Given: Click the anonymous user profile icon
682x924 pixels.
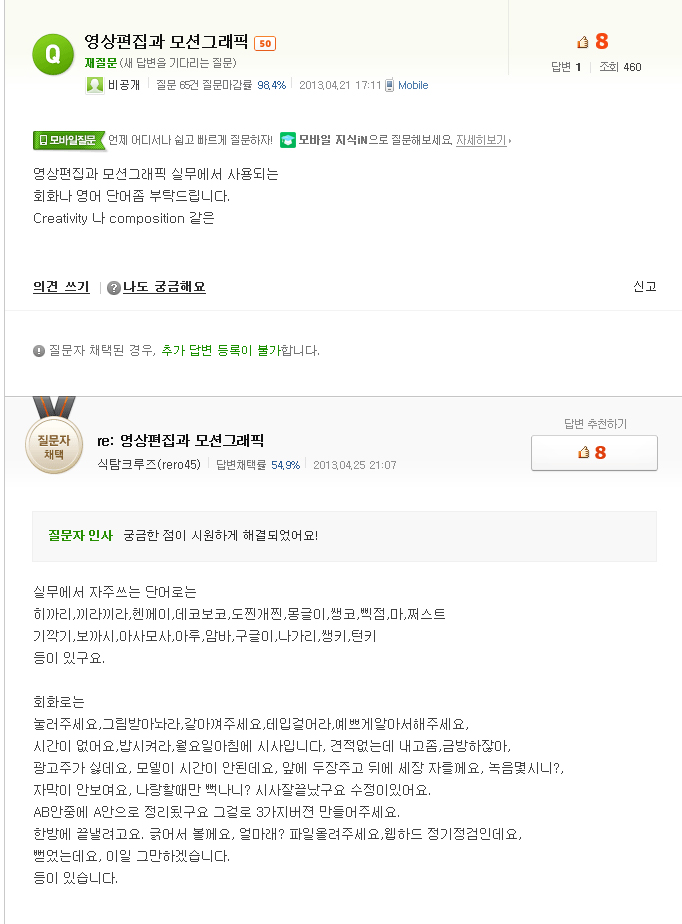Looking at the screenshot, I should [x=94, y=85].
